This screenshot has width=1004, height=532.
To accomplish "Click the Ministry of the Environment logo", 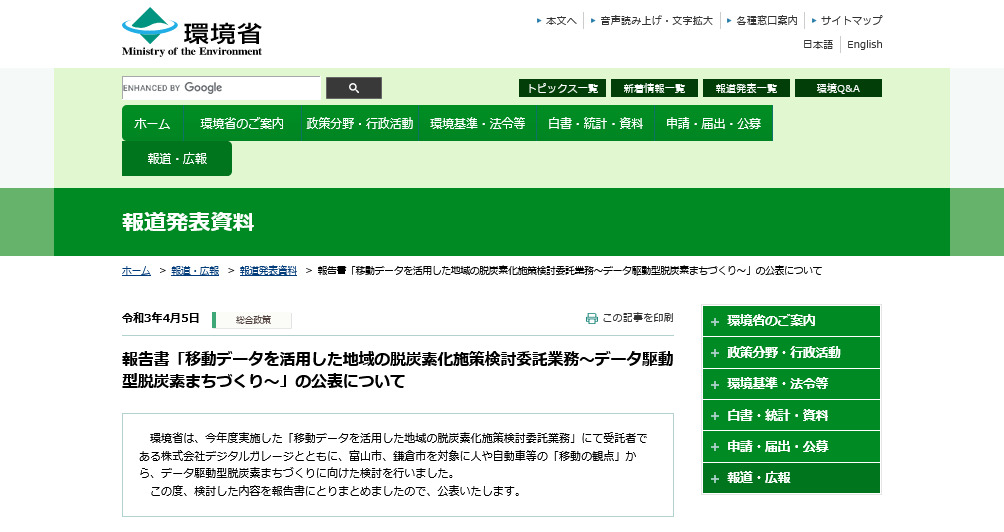I will tap(192, 31).
